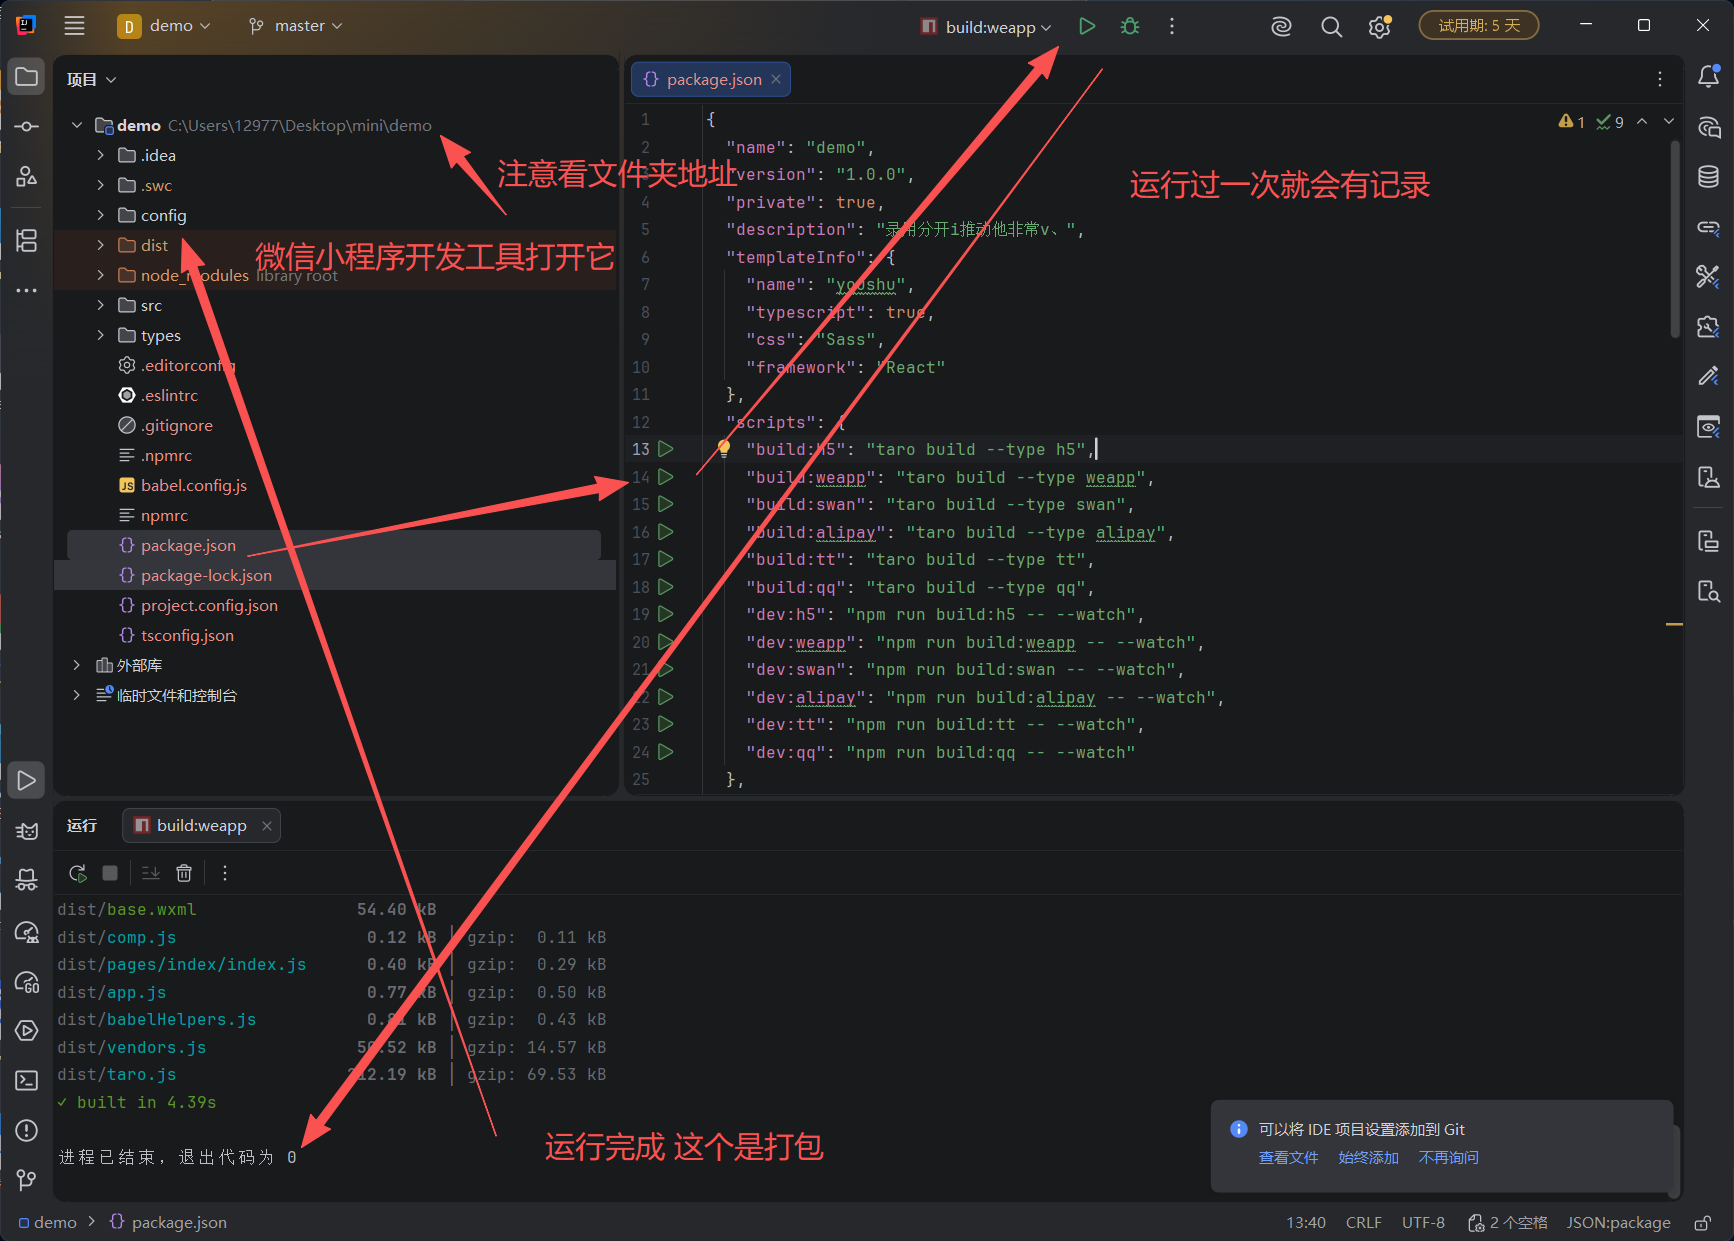Show more tool windows ellipsis
The width and height of the screenshot is (1734, 1241).
point(27,290)
